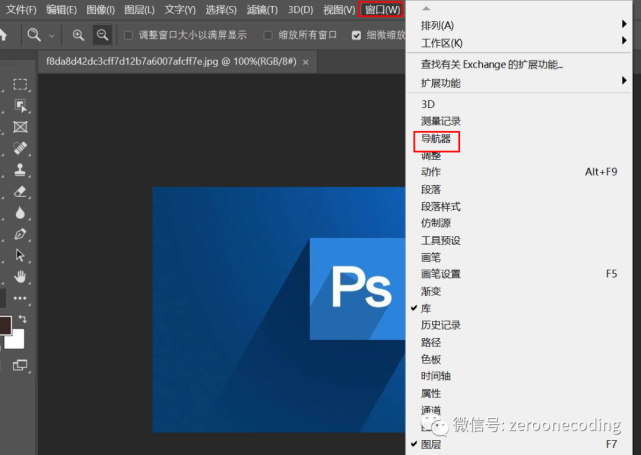
Task: Open the 视图(V) menu
Action: pos(339,10)
